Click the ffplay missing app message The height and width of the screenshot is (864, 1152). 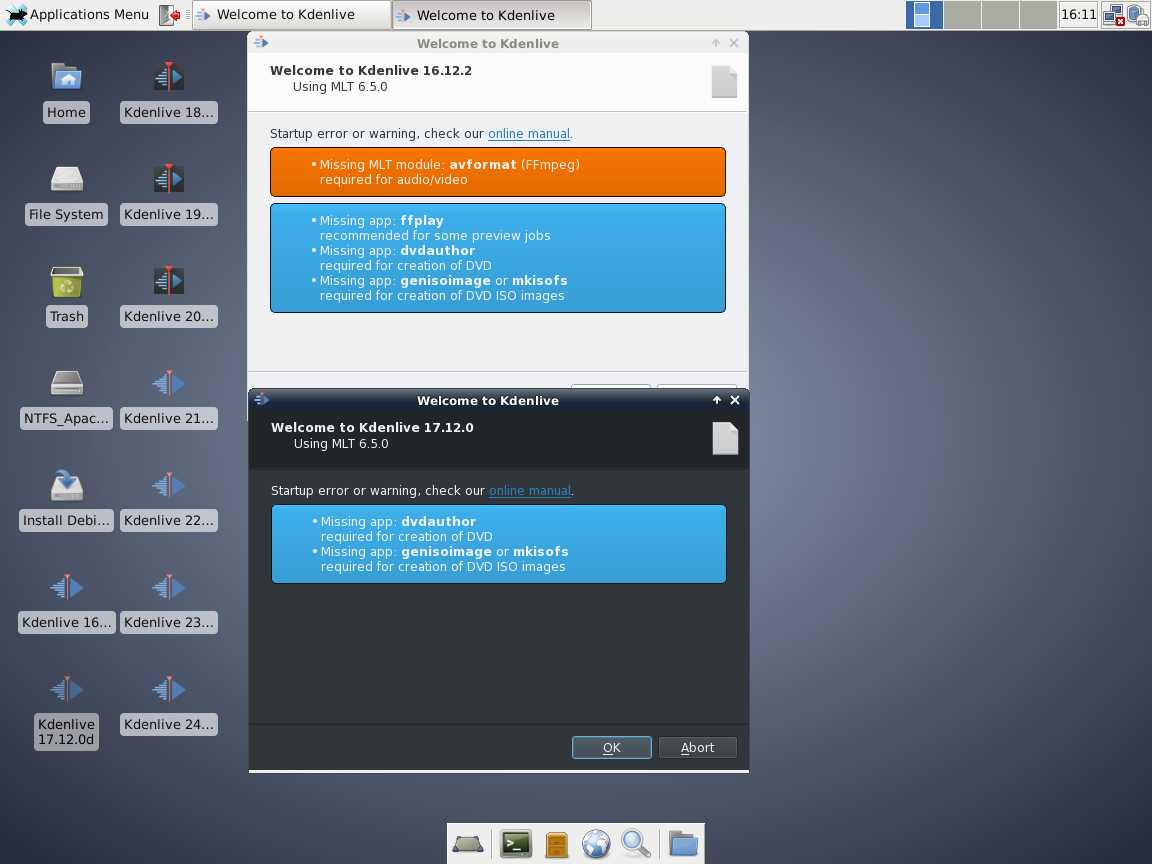pyautogui.click(x=434, y=228)
